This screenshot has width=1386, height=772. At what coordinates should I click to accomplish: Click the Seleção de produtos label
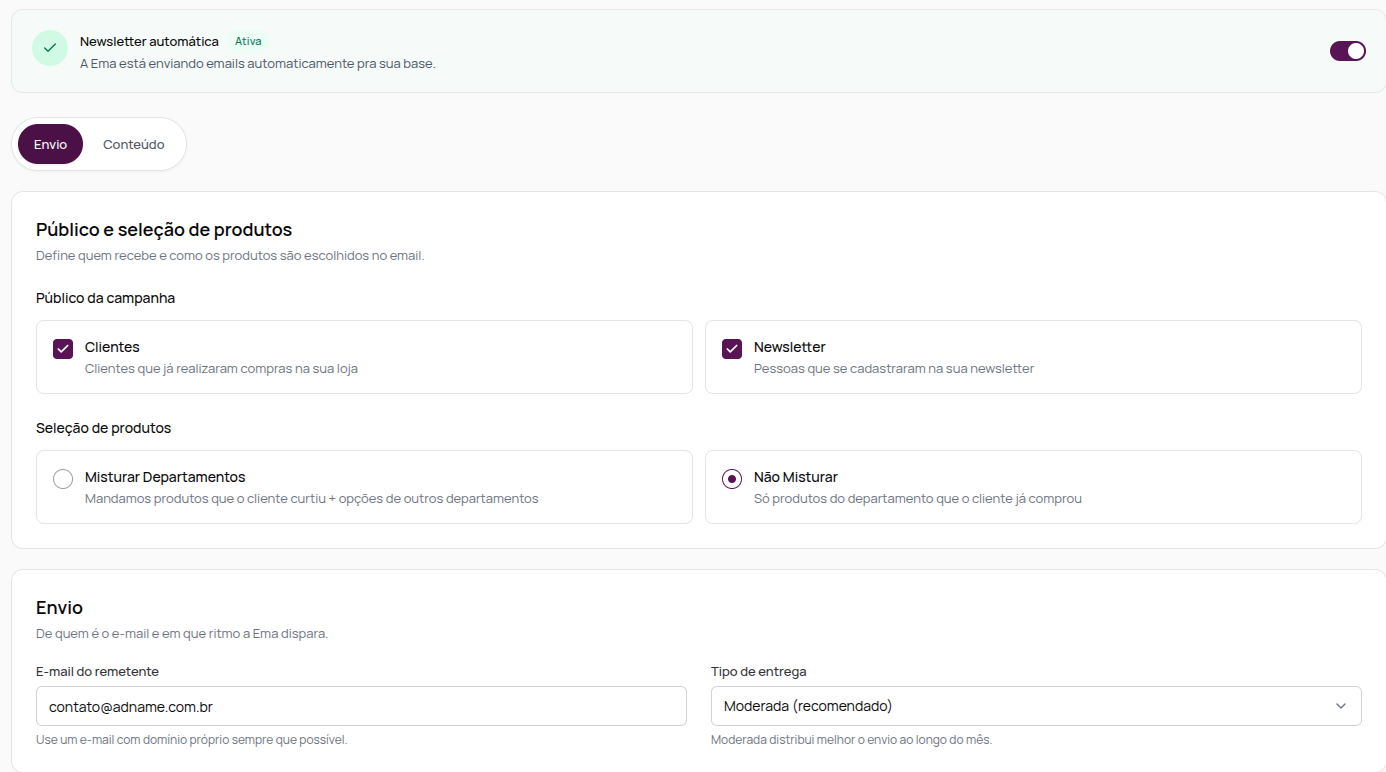point(103,428)
